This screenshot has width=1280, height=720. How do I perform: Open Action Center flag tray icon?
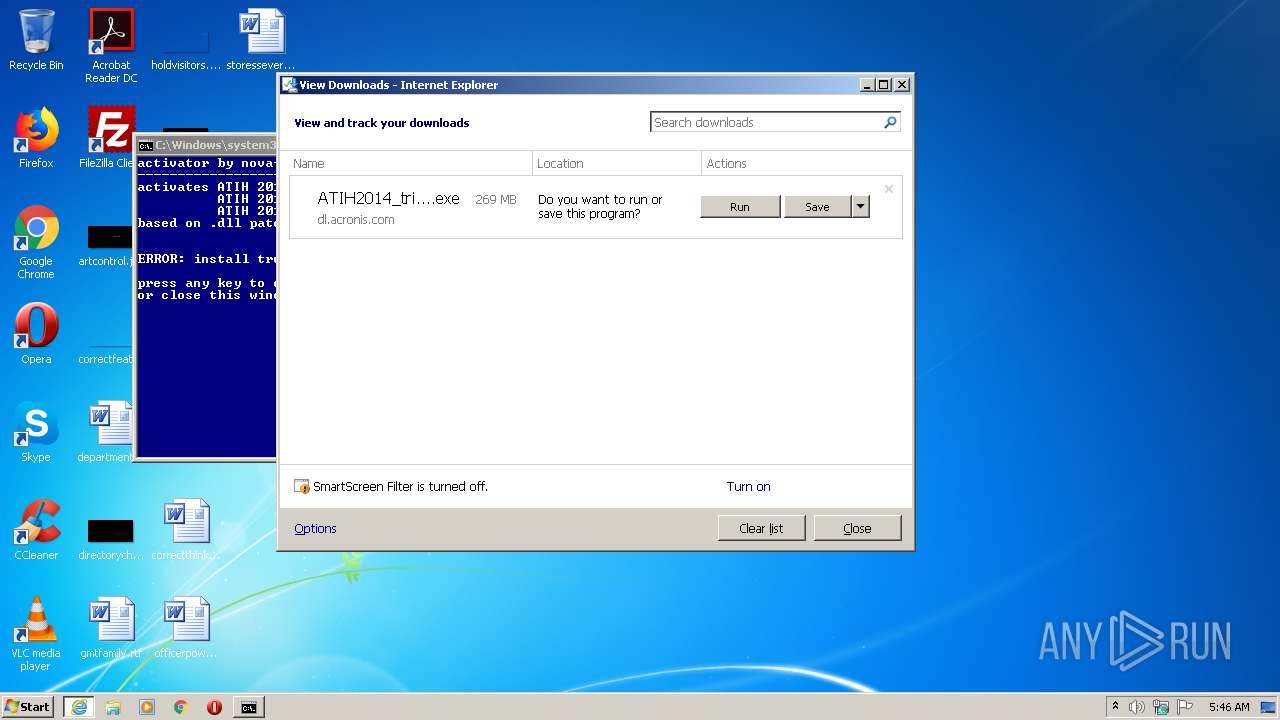[x=1185, y=707]
